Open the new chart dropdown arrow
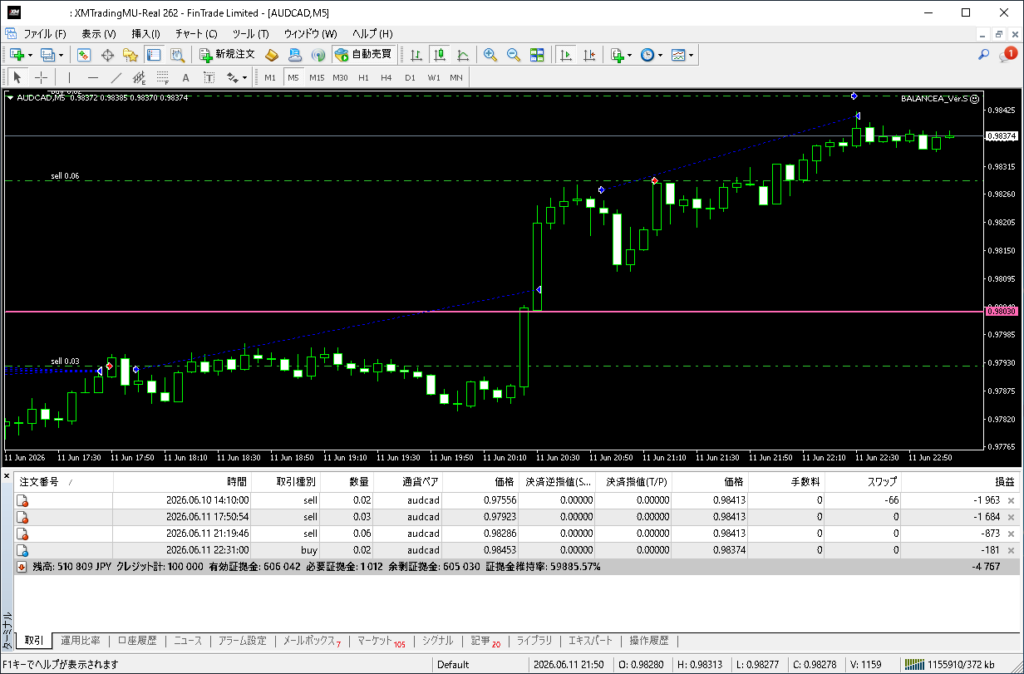 pyautogui.click(x=31, y=56)
